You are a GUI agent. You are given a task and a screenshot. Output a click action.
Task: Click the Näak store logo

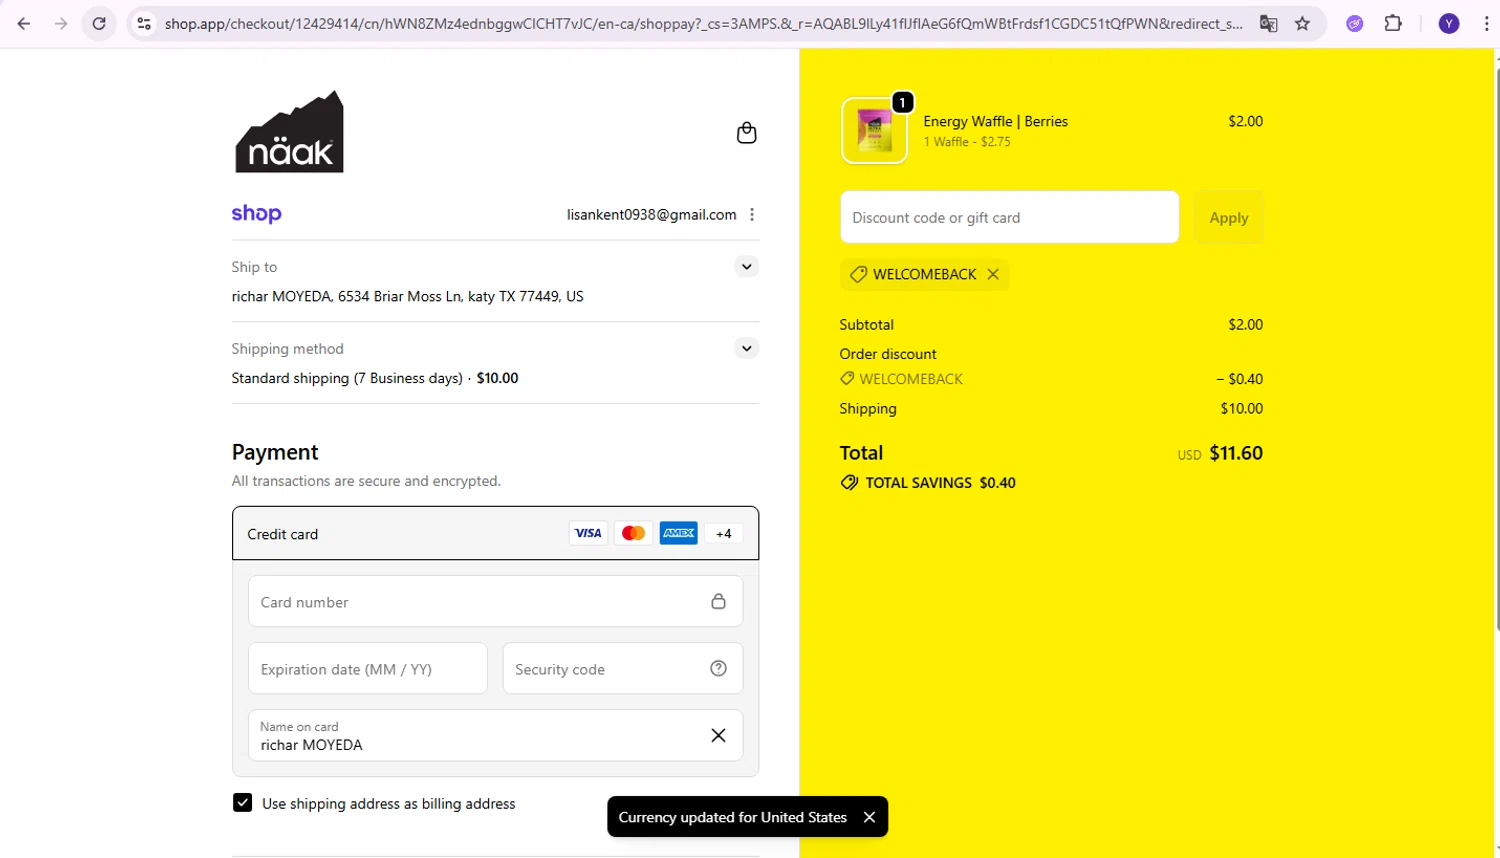coord(289,131)
